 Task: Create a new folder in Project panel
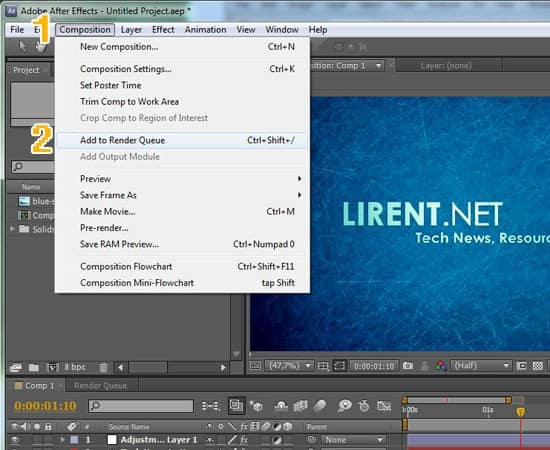34,368
